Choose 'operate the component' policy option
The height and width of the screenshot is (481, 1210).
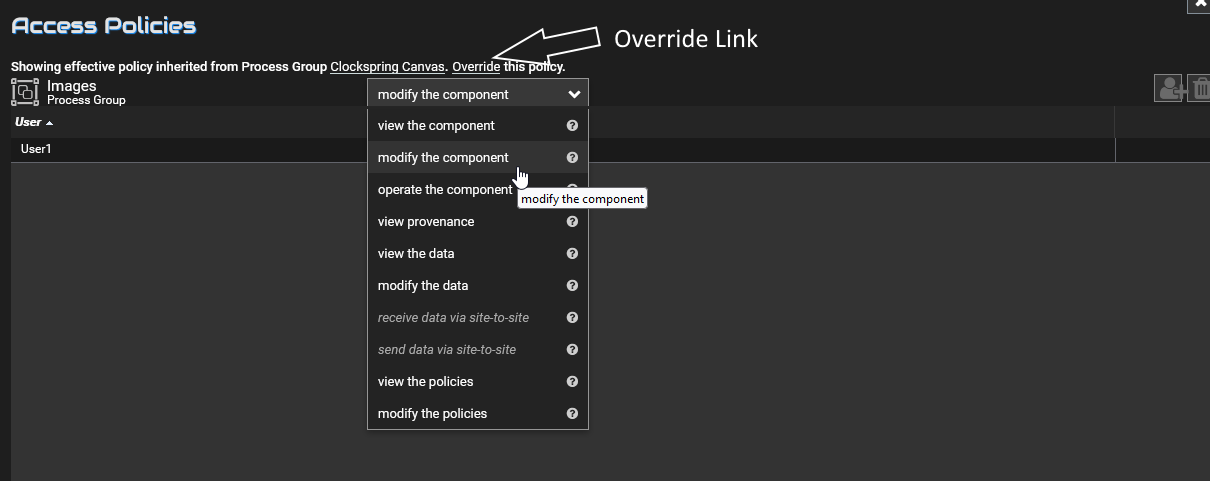pos(444,190)
